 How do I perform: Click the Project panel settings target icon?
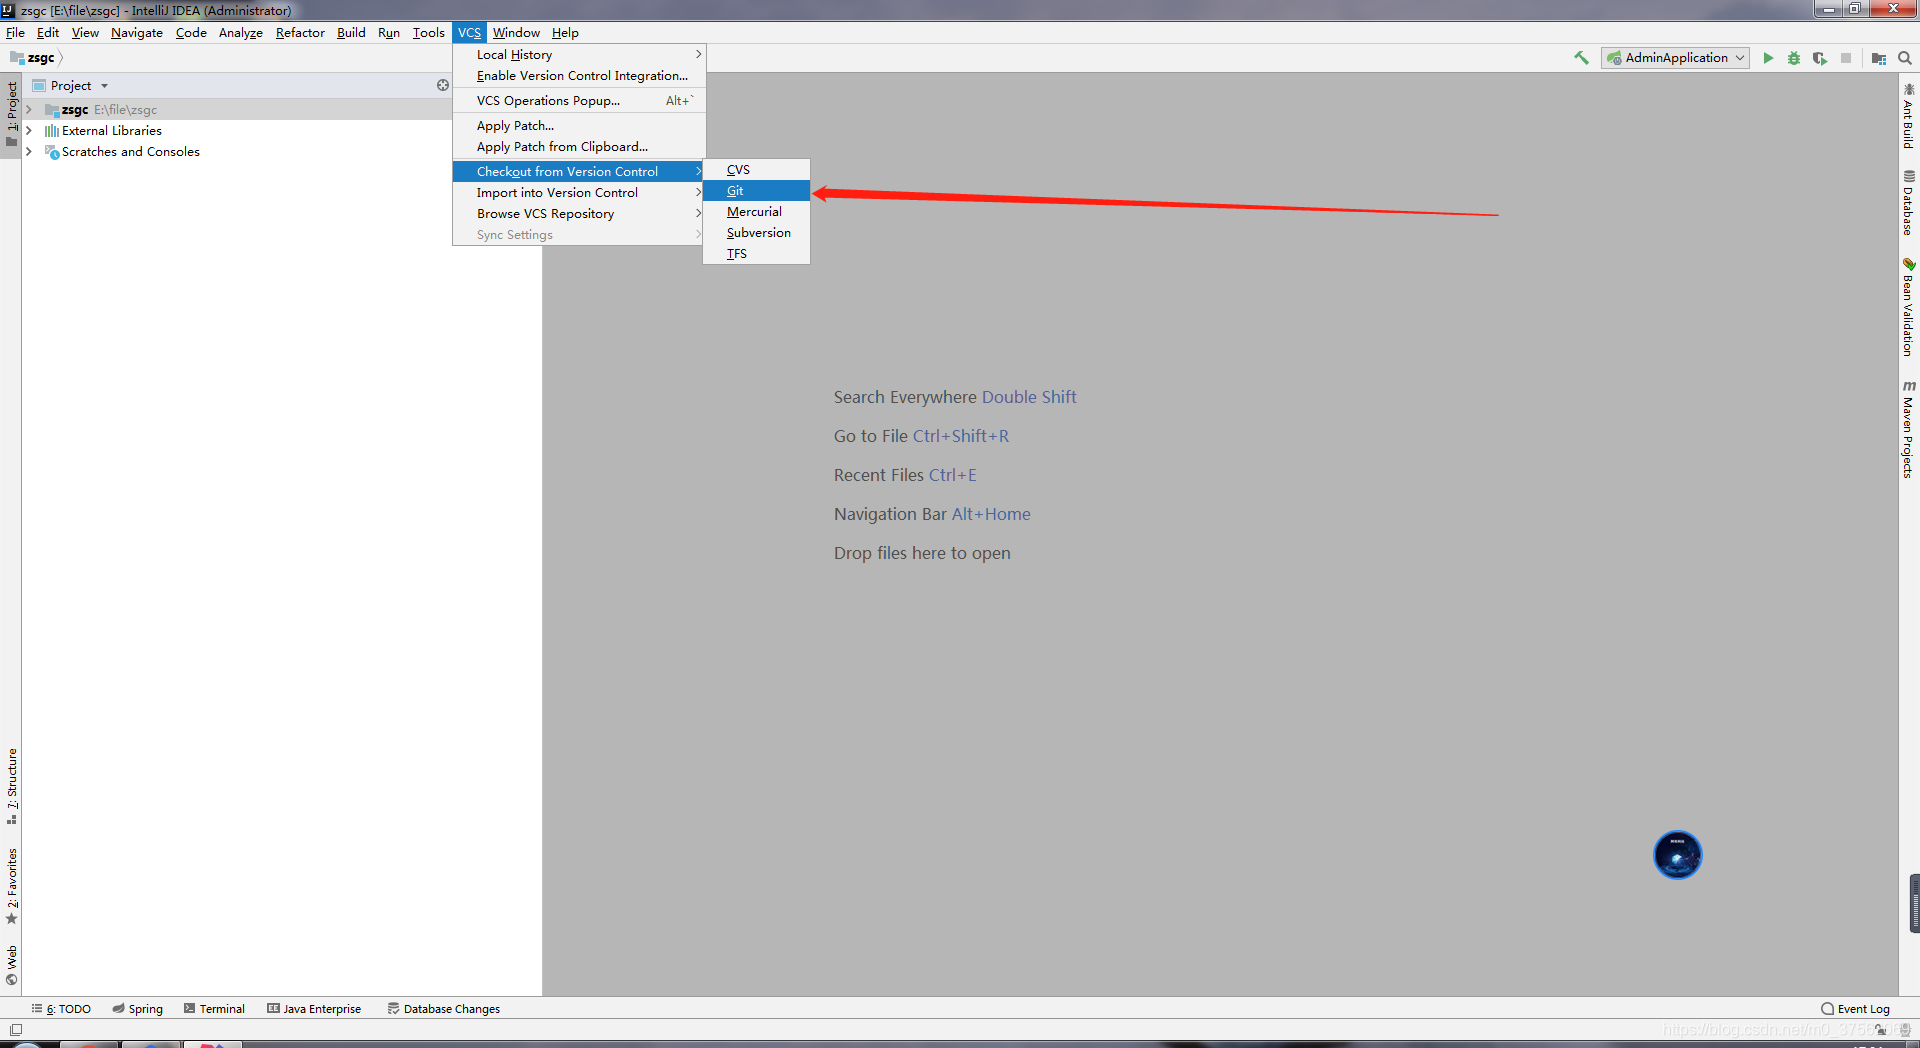click(443, 85)
